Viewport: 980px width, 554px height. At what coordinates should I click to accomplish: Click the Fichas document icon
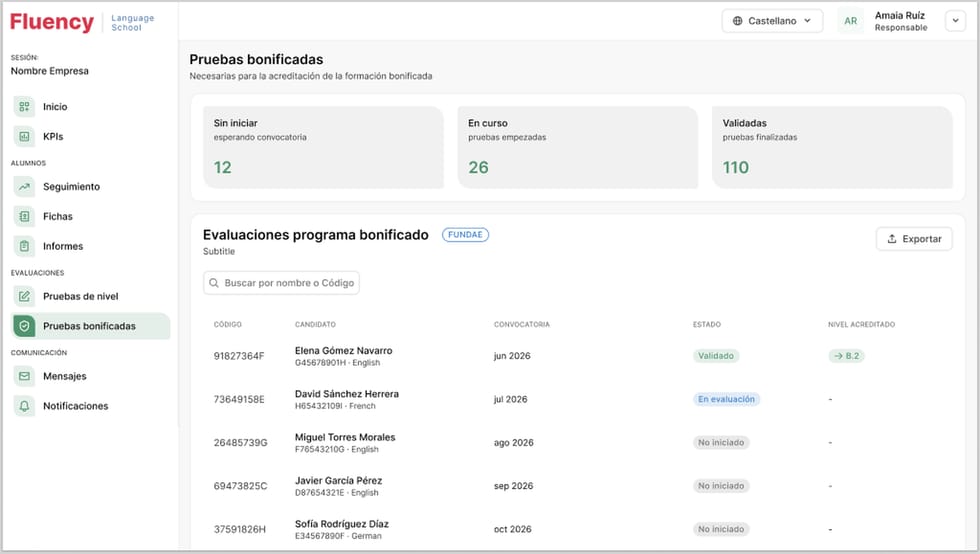[24, 216]
